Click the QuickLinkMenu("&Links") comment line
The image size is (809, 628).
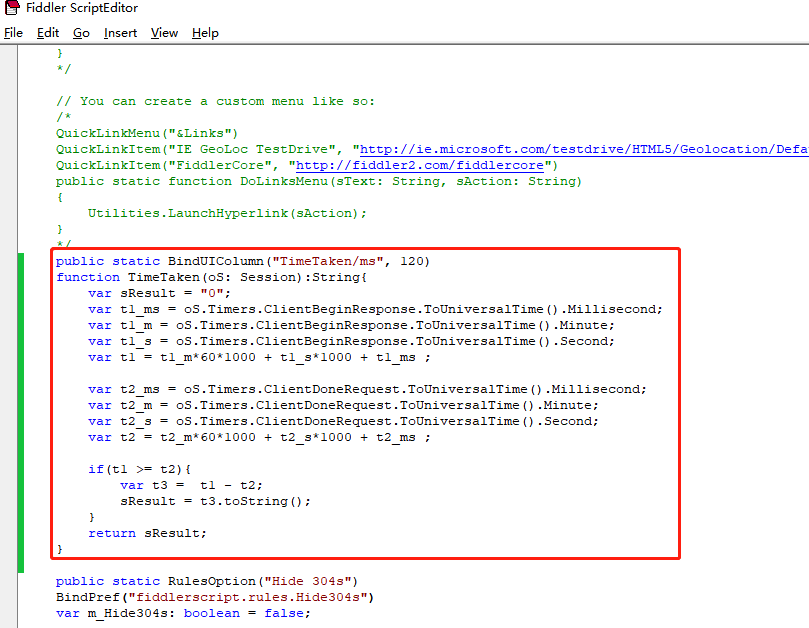coord(147,133)
